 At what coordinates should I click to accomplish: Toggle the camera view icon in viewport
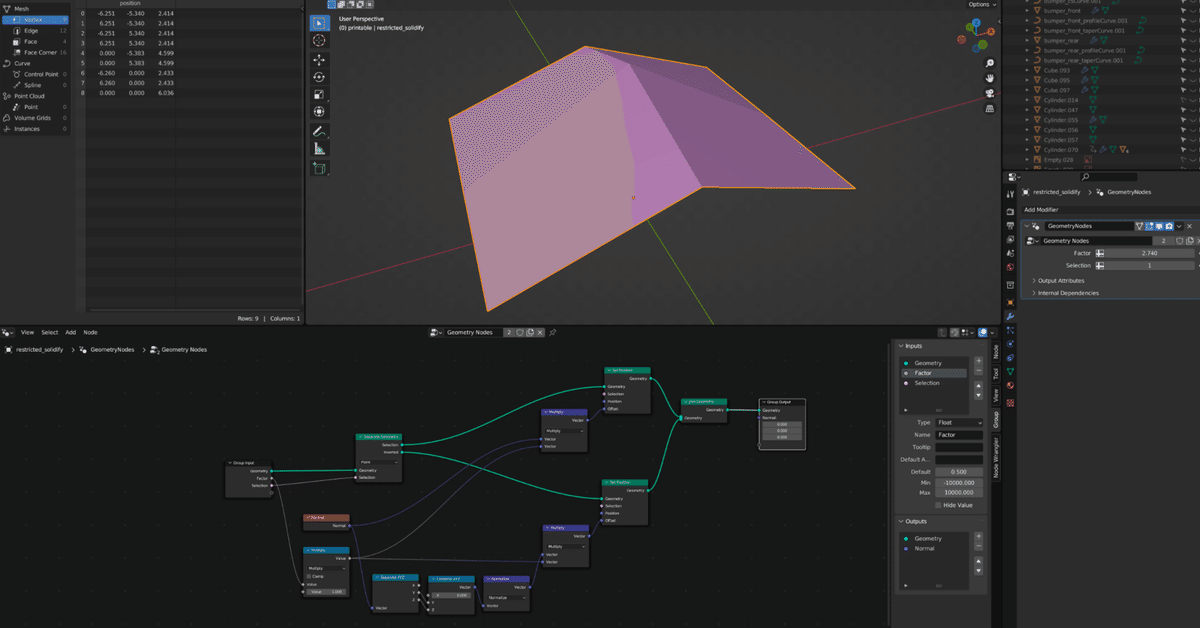pos(989,93)
